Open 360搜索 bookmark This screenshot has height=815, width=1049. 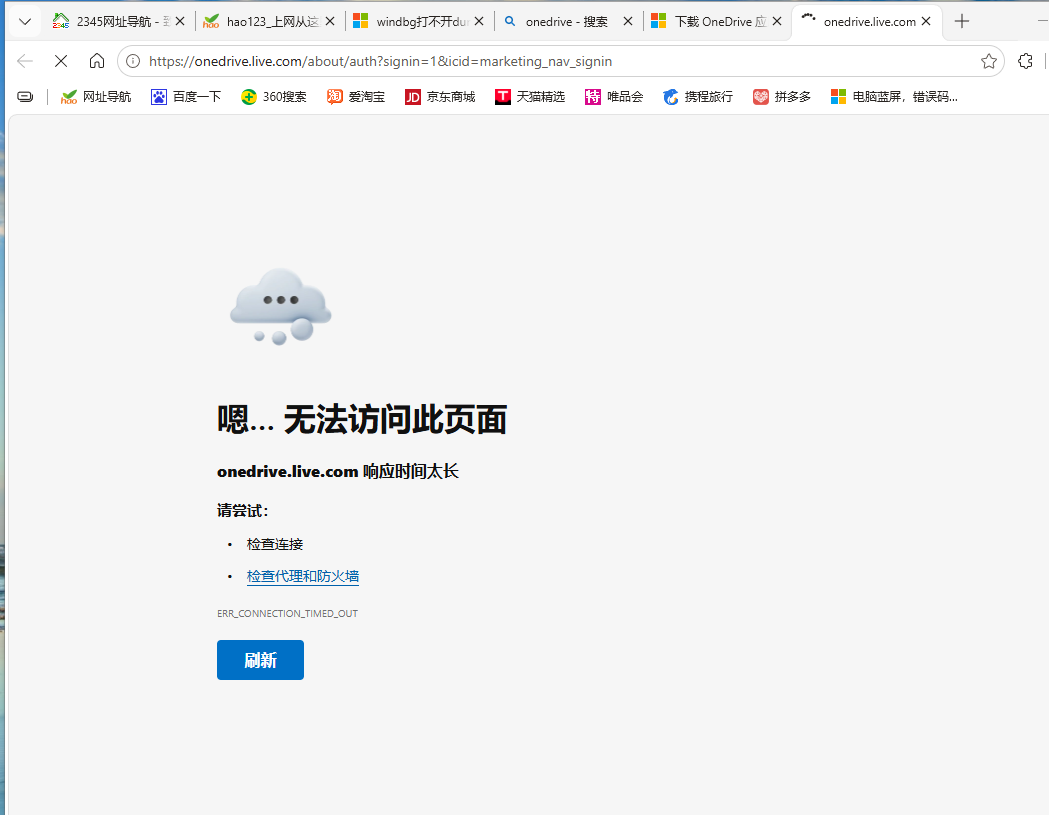(274, 97)
